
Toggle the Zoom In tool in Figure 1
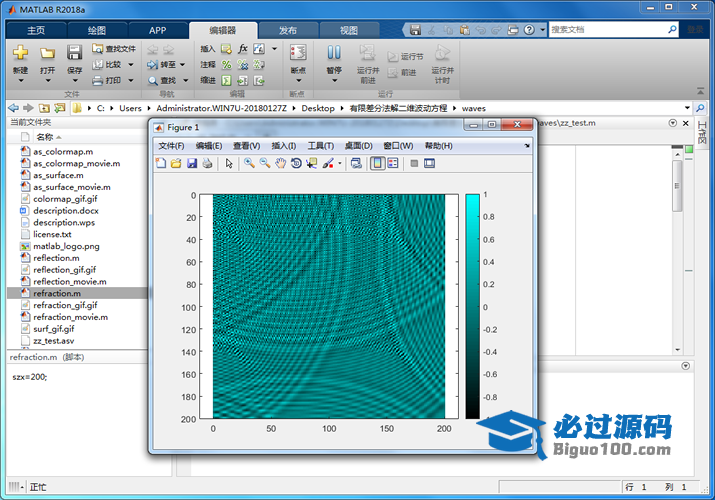[x=249, y=163]
